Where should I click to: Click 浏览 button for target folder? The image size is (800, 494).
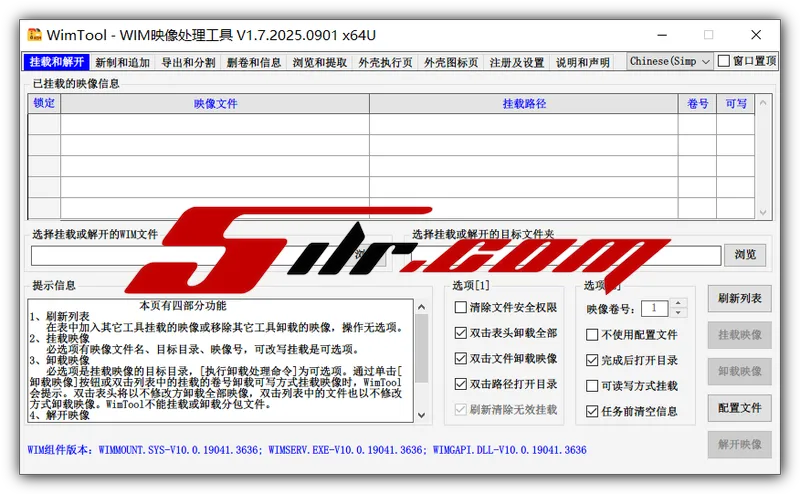[x=745, y=255]
